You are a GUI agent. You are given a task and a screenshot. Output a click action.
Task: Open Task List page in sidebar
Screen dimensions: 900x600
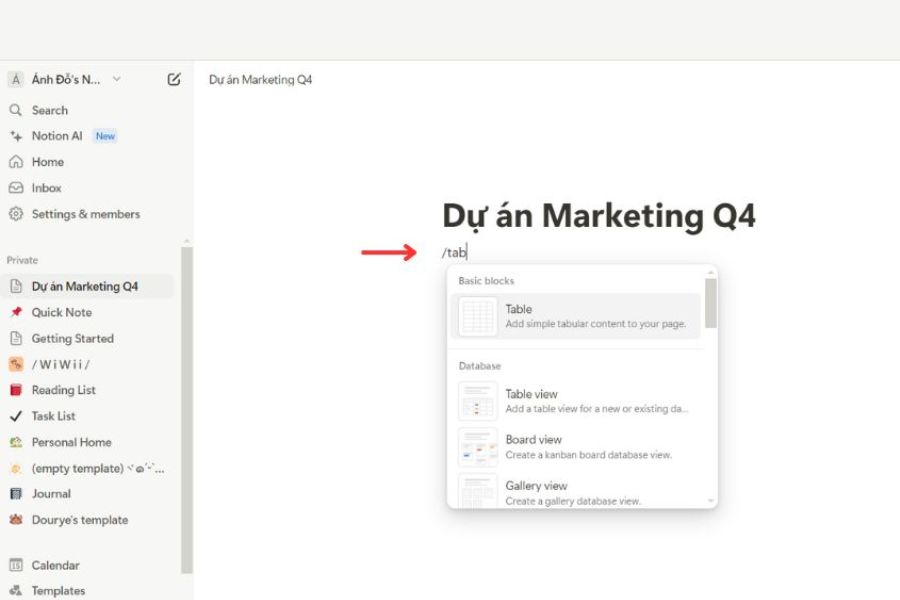(53, 416)
